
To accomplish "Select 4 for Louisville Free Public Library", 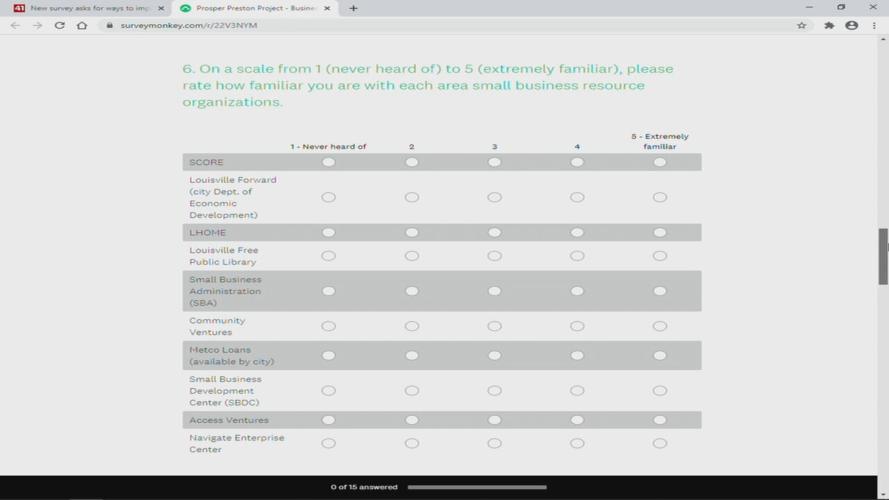I will (x=577, y=256).
